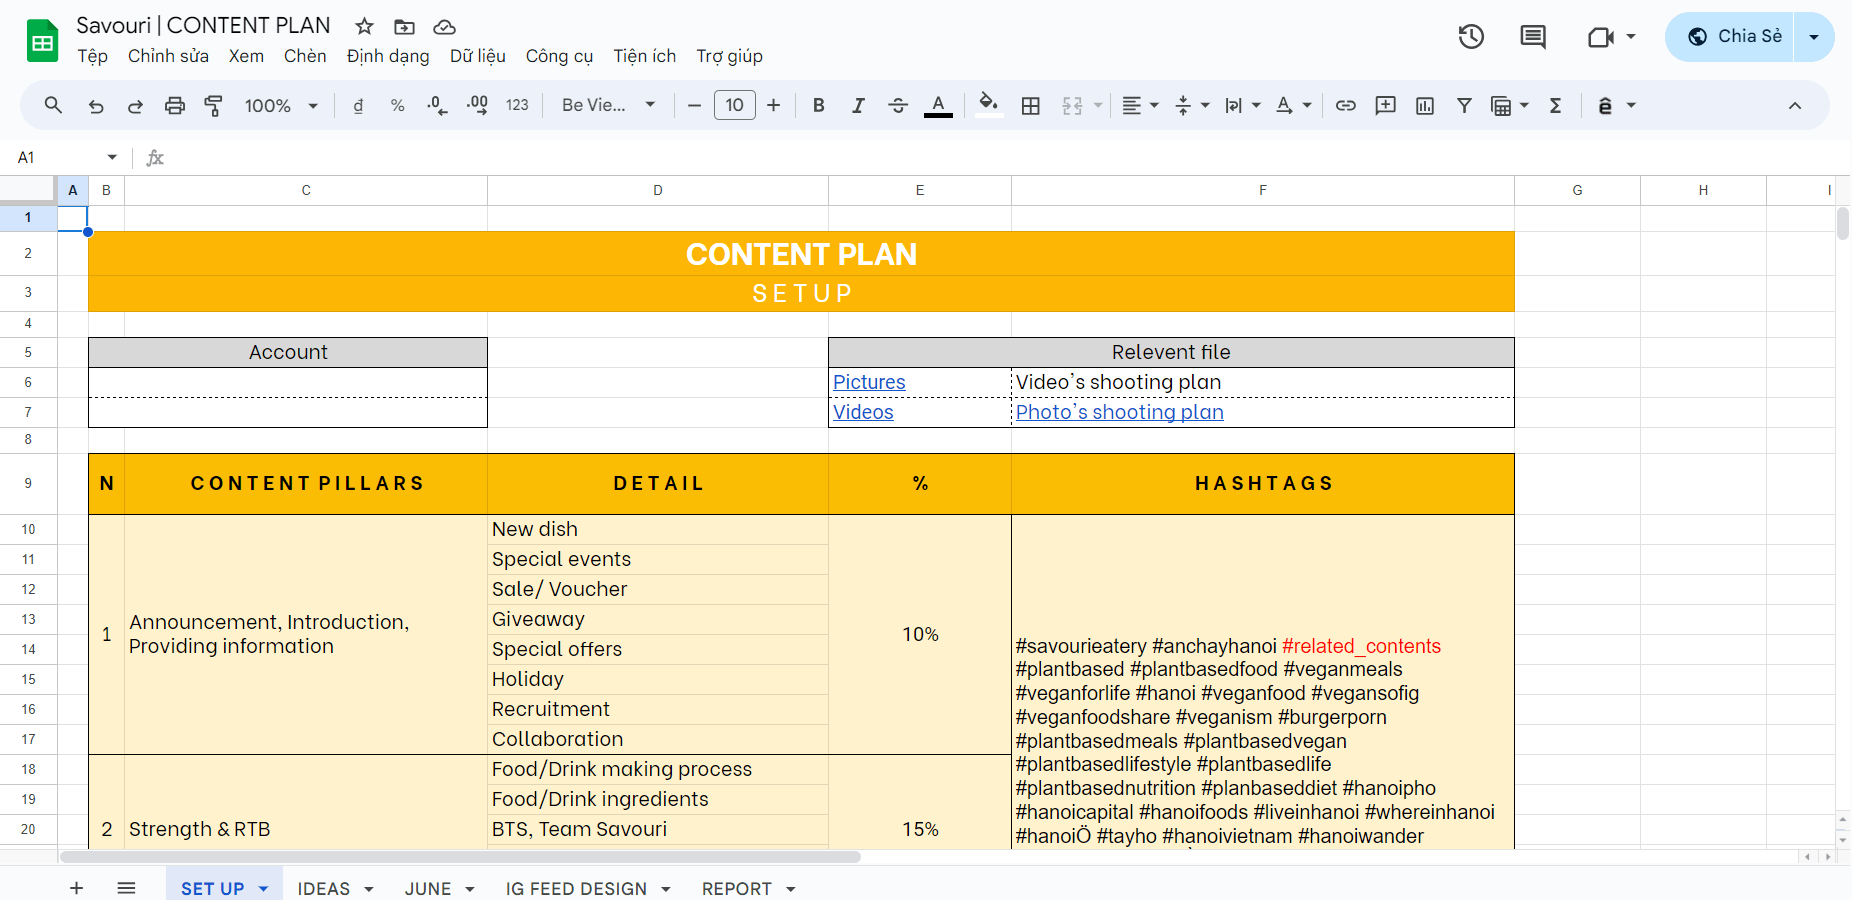Open text color picker
Image resolution: width=1852 pixels, height=900 pixels.
click(938, 105)
